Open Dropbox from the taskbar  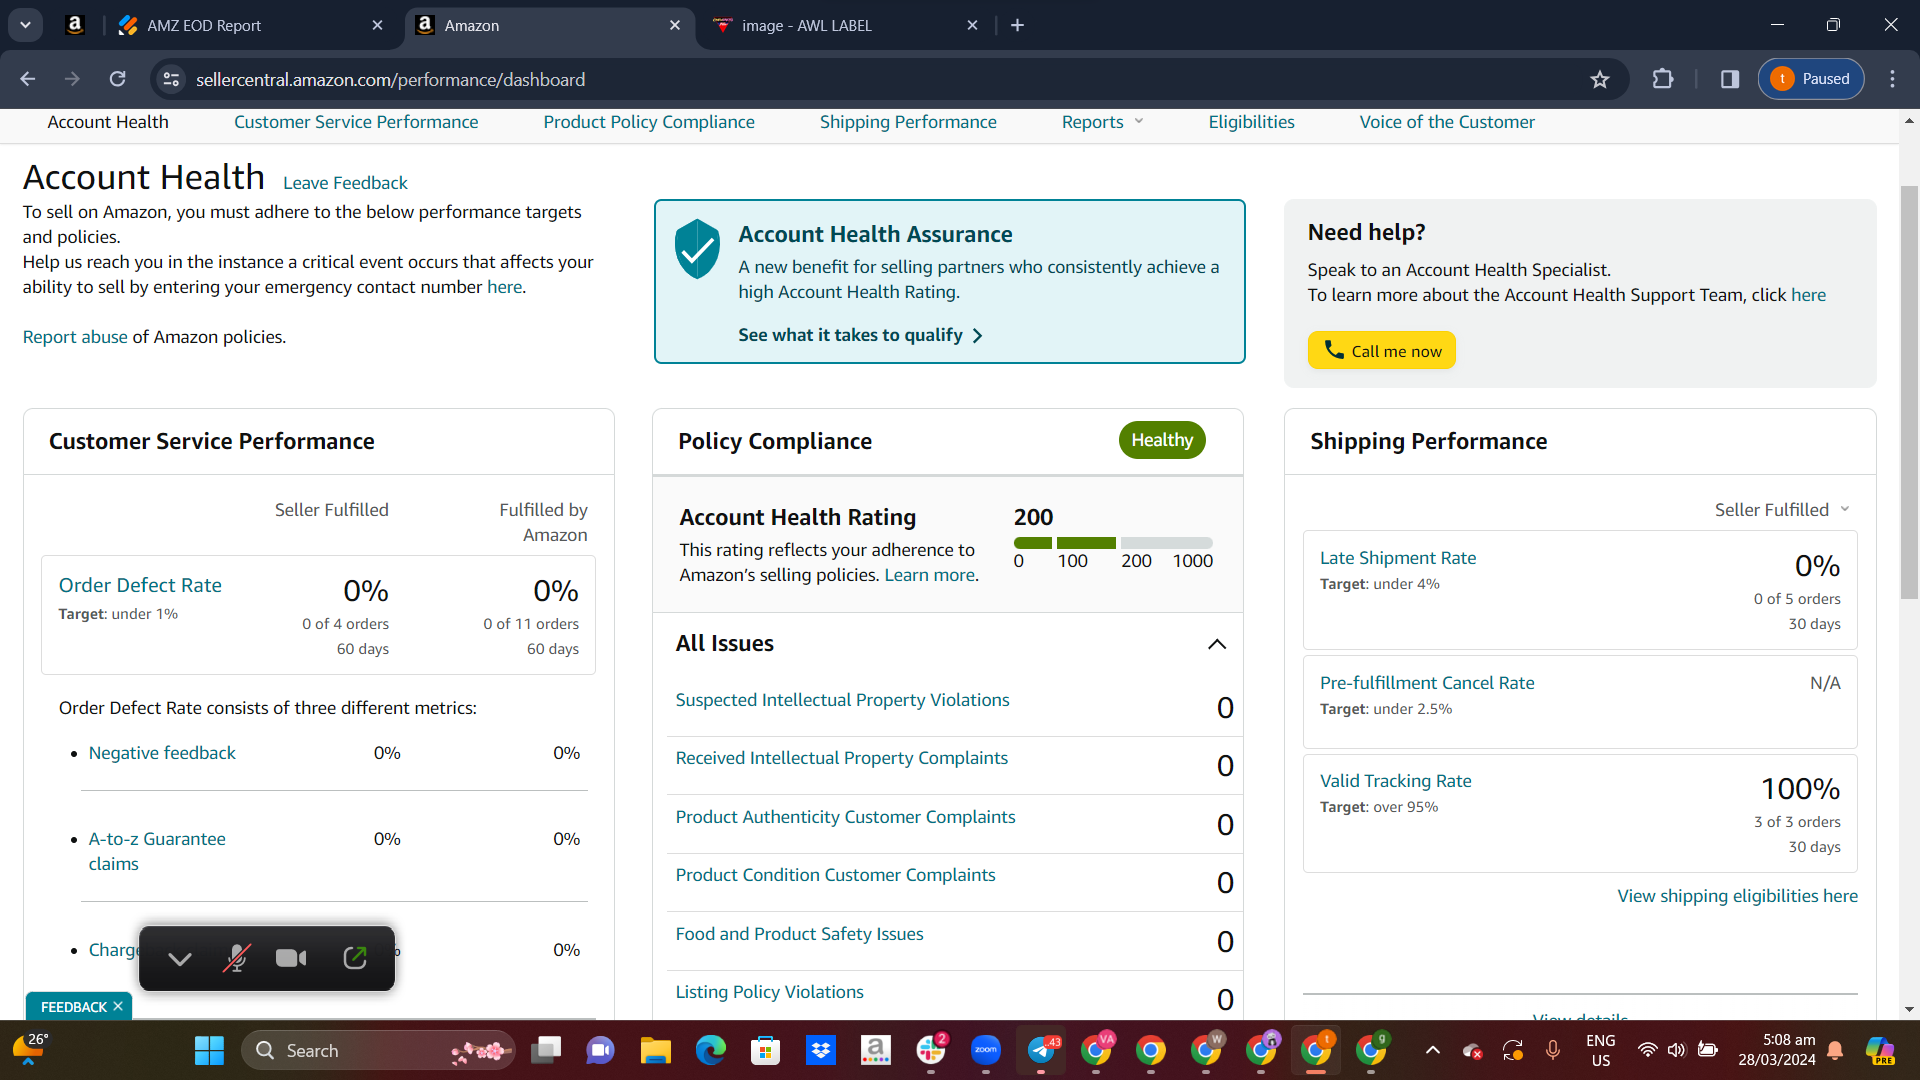821,1051
